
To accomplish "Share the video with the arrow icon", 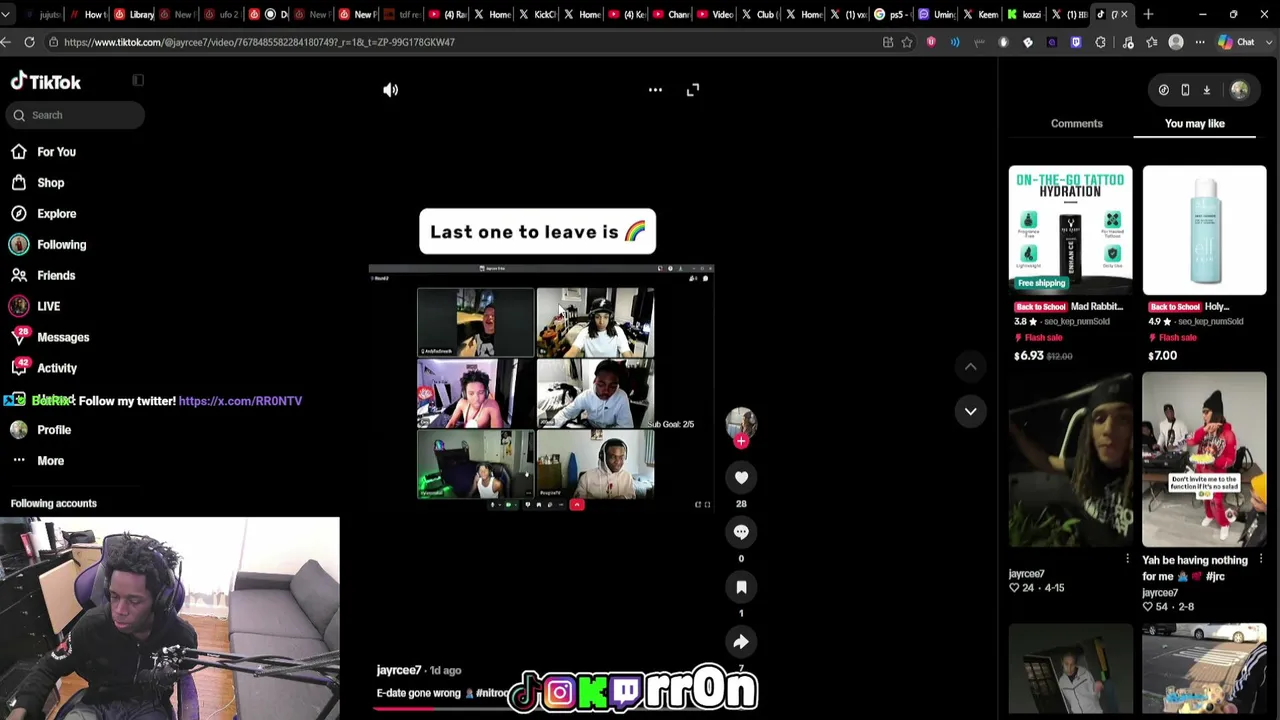I will click(x=741, y=642).
